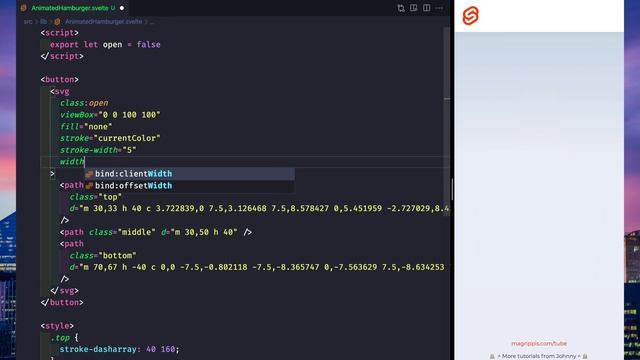Click the source control compare icon in editor toolbar
This screenshot has width=640, height=360.
coord(401,8)
